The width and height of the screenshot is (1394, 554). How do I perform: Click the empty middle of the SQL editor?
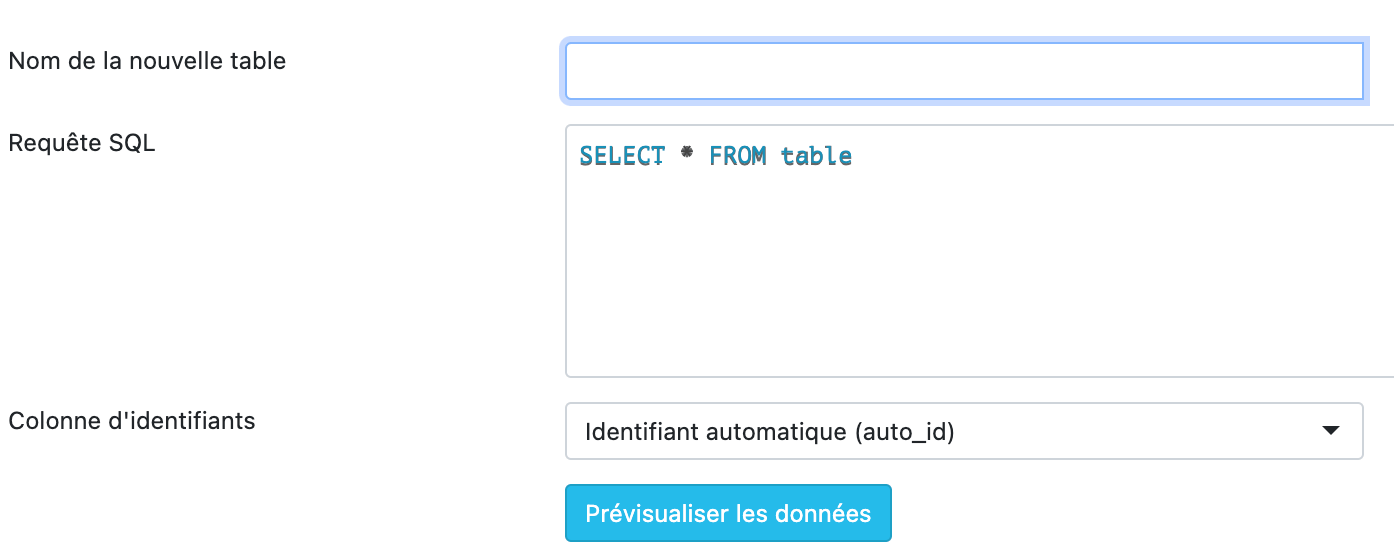tap(980, 260)
